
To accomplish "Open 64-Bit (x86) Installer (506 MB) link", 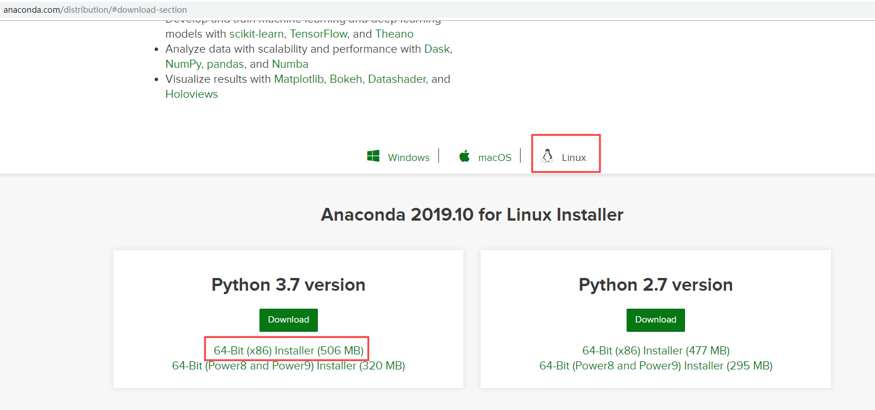I will (289, 351).
